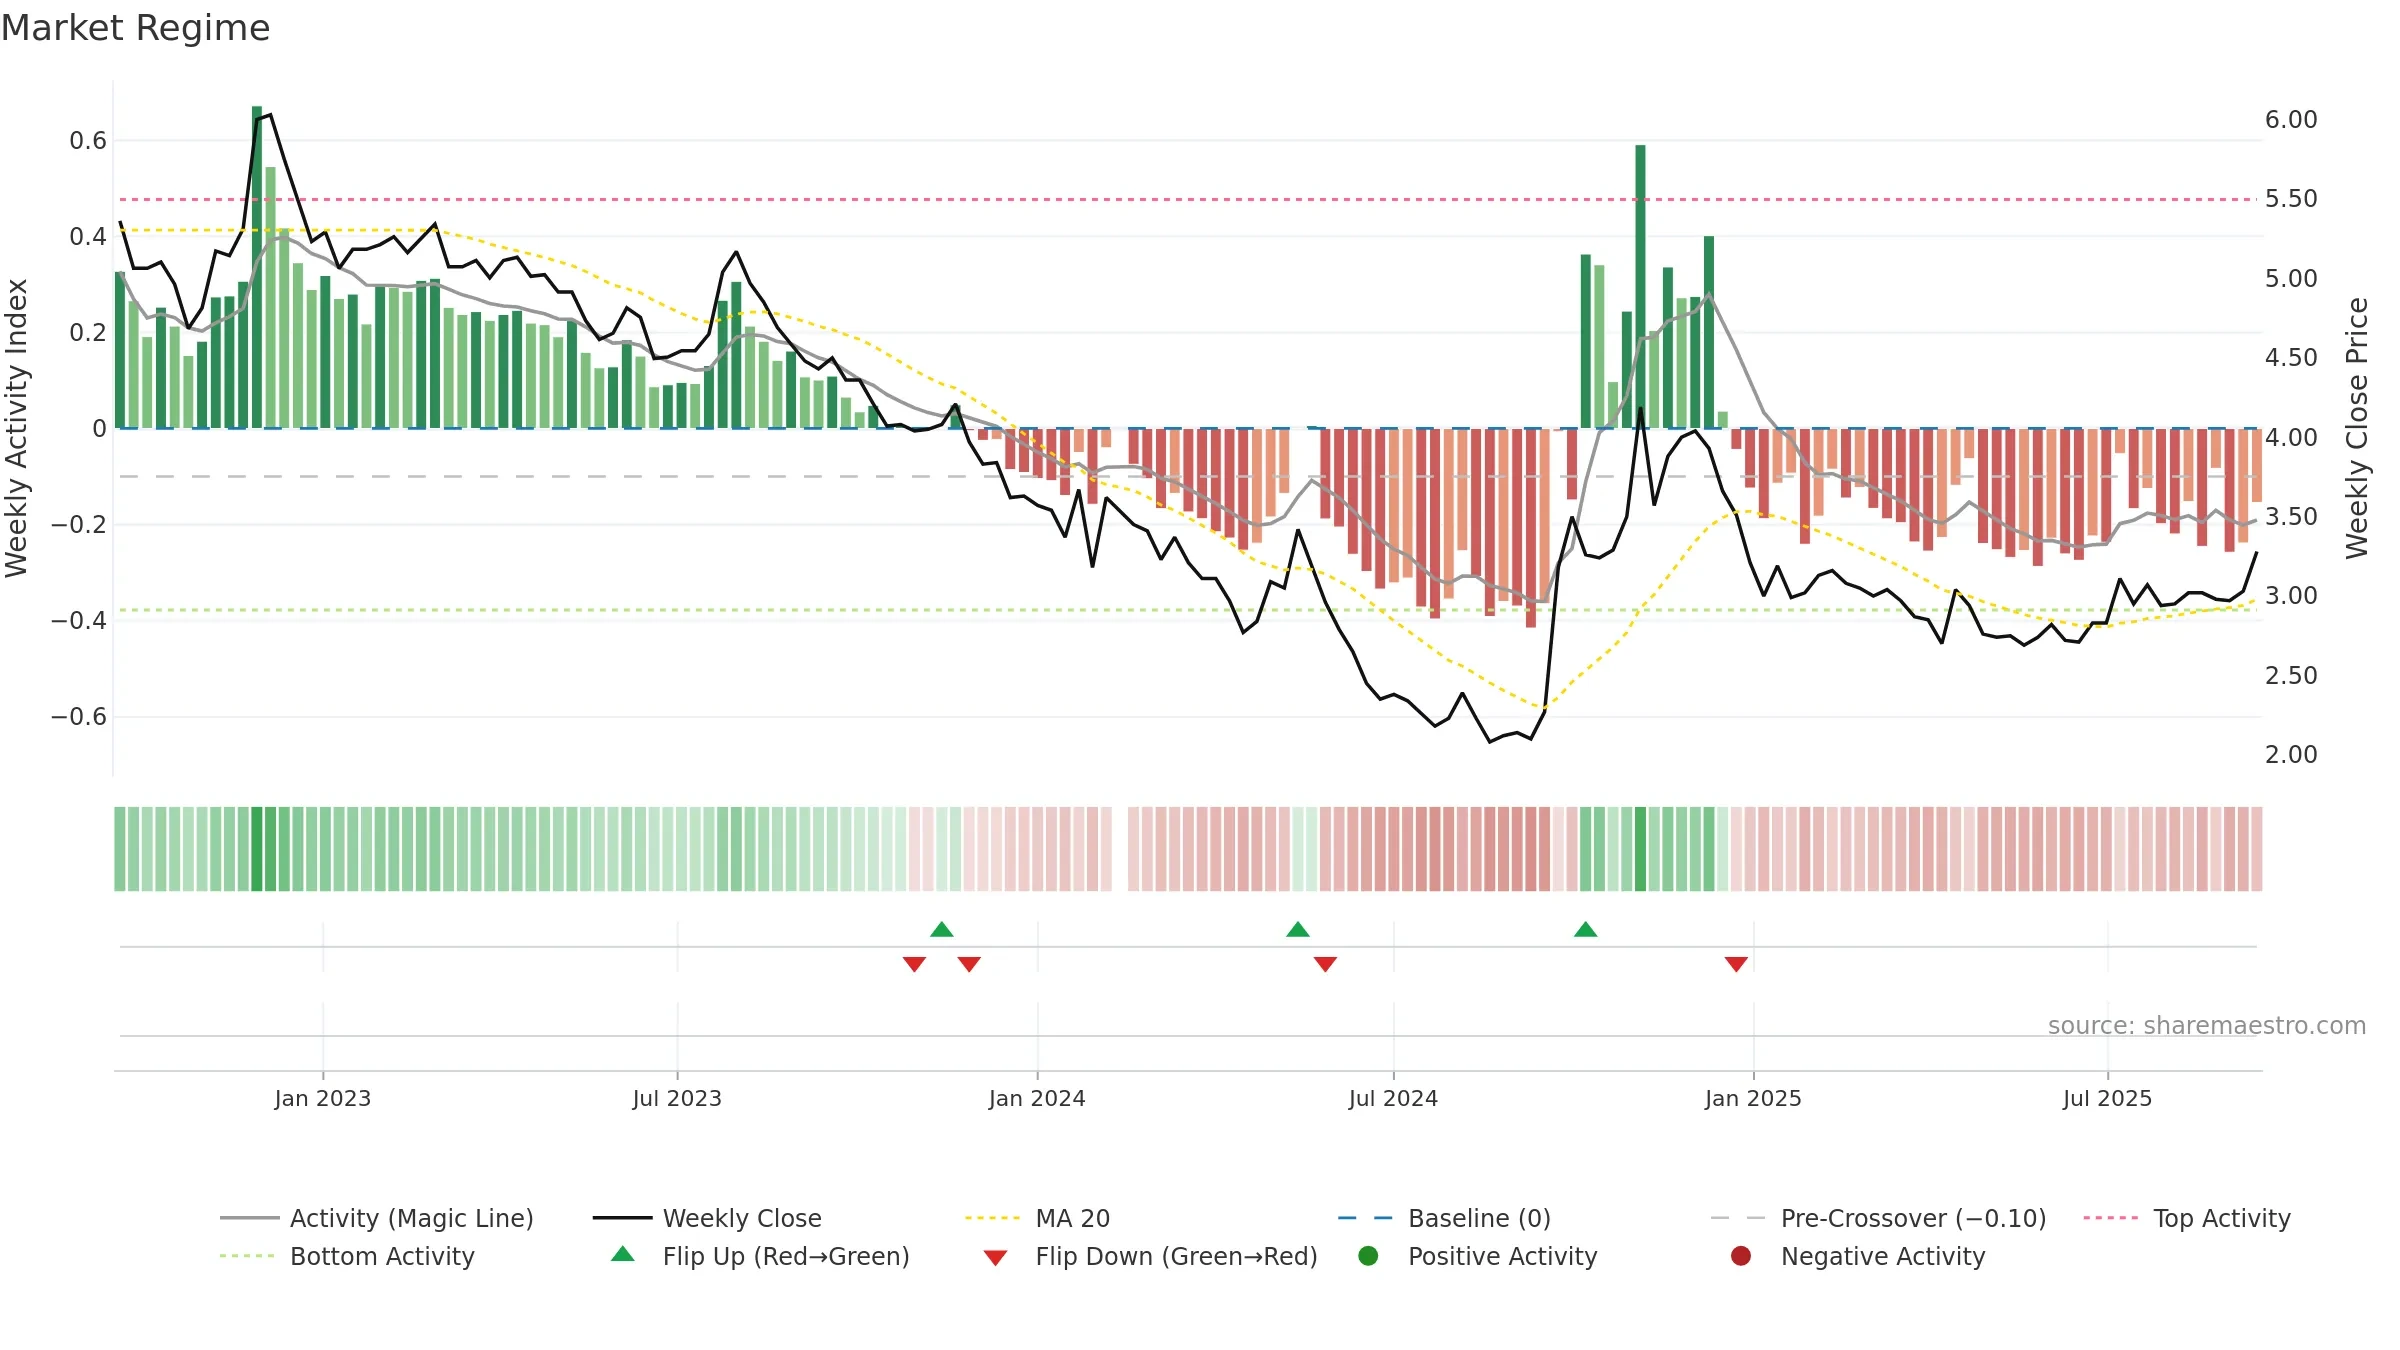Viewport: 2400px width, 1350px height.
Task: Click the green Flip Up legend triangle
Action: pos(623,1254)
